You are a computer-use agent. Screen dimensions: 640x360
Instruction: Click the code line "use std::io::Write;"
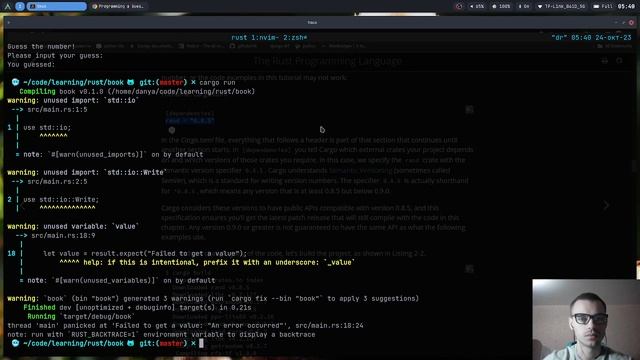pos(61,200)
